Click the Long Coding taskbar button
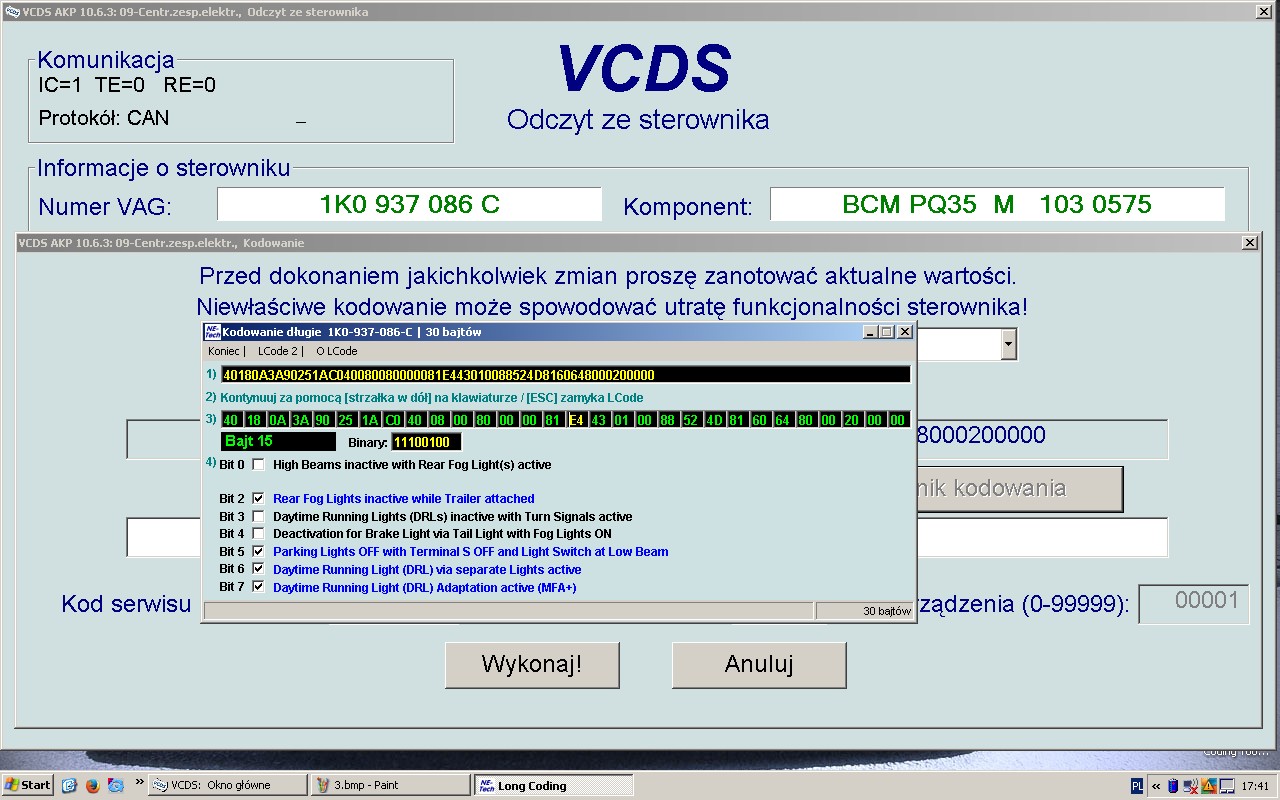Screen dimensions: 1280x800 [x=553, y=785]
